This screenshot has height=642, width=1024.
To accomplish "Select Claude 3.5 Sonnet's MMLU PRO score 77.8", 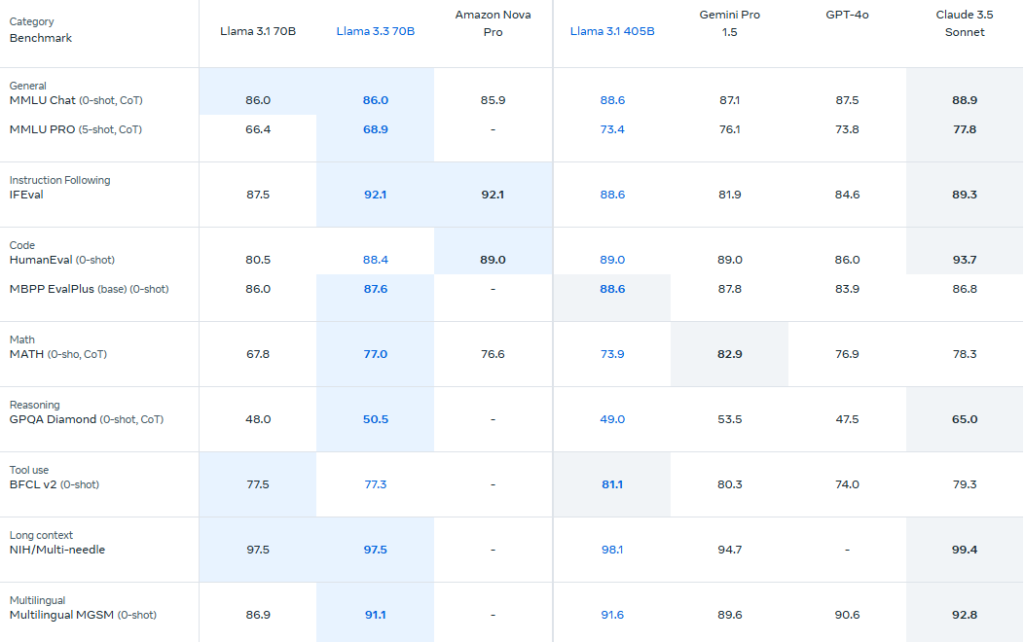I will 965,130.
